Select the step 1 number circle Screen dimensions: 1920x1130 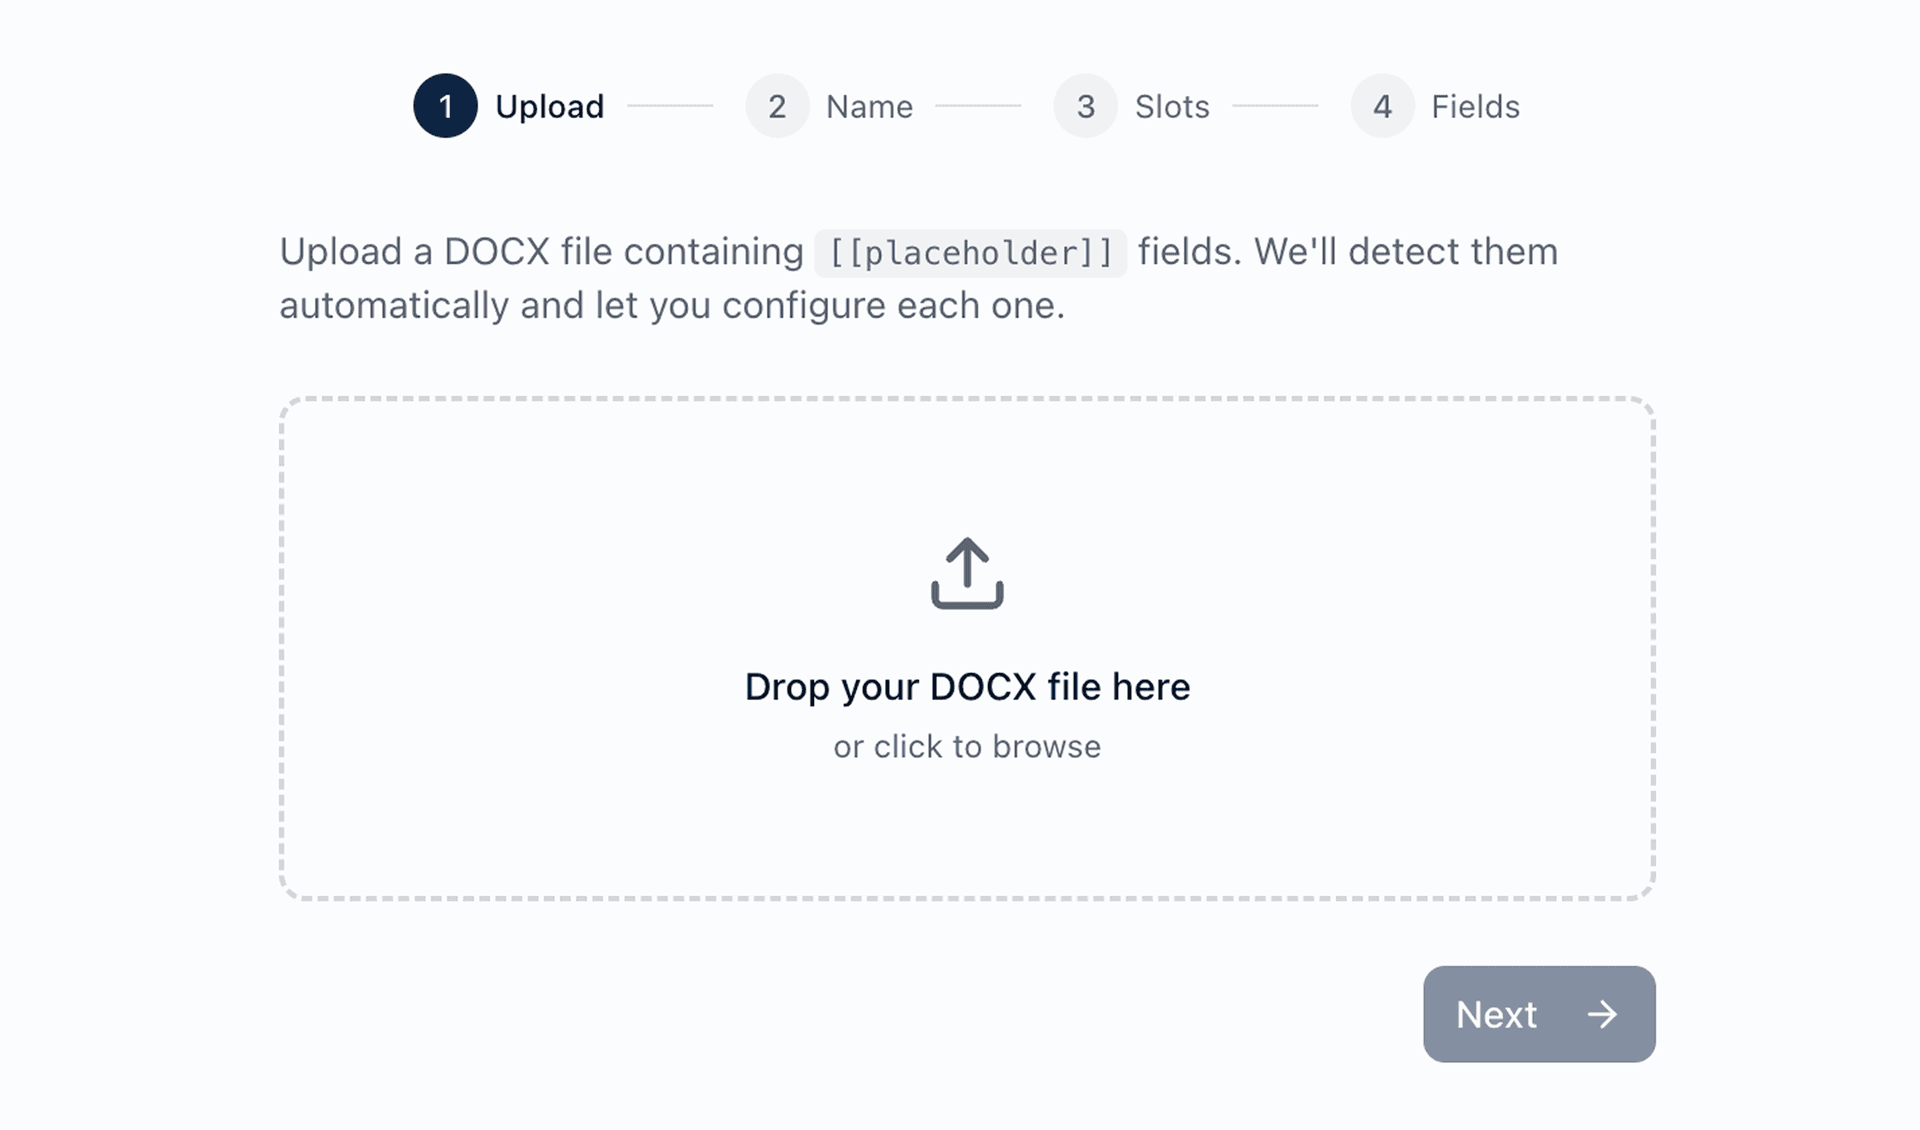click(445, 106)
